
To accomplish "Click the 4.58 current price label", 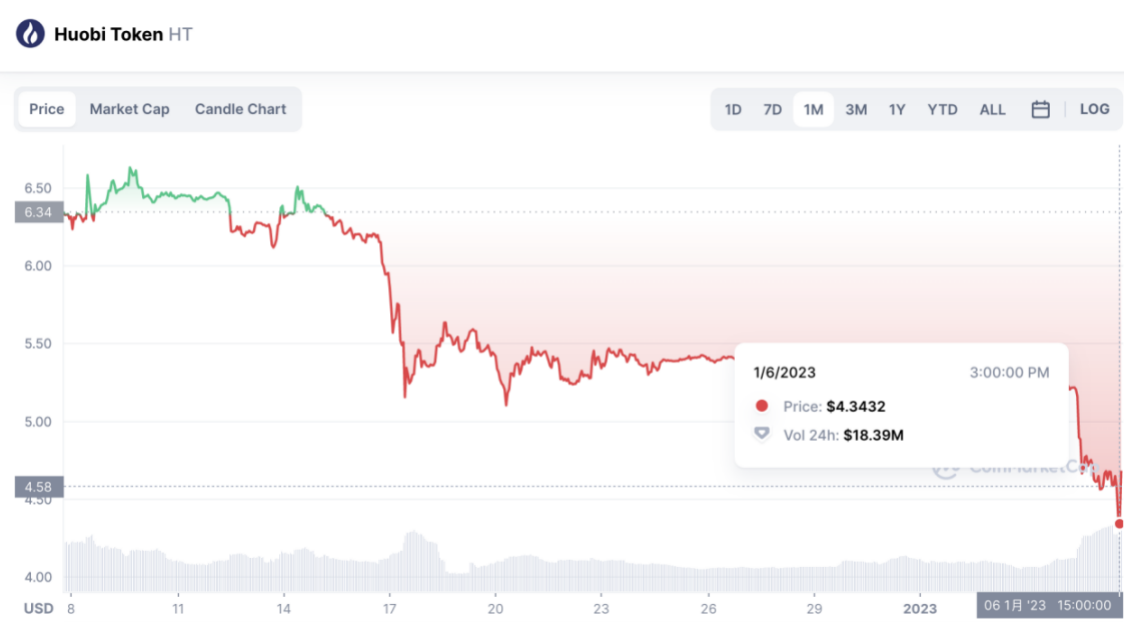I will pyautogui.click(x=39, y=487).
